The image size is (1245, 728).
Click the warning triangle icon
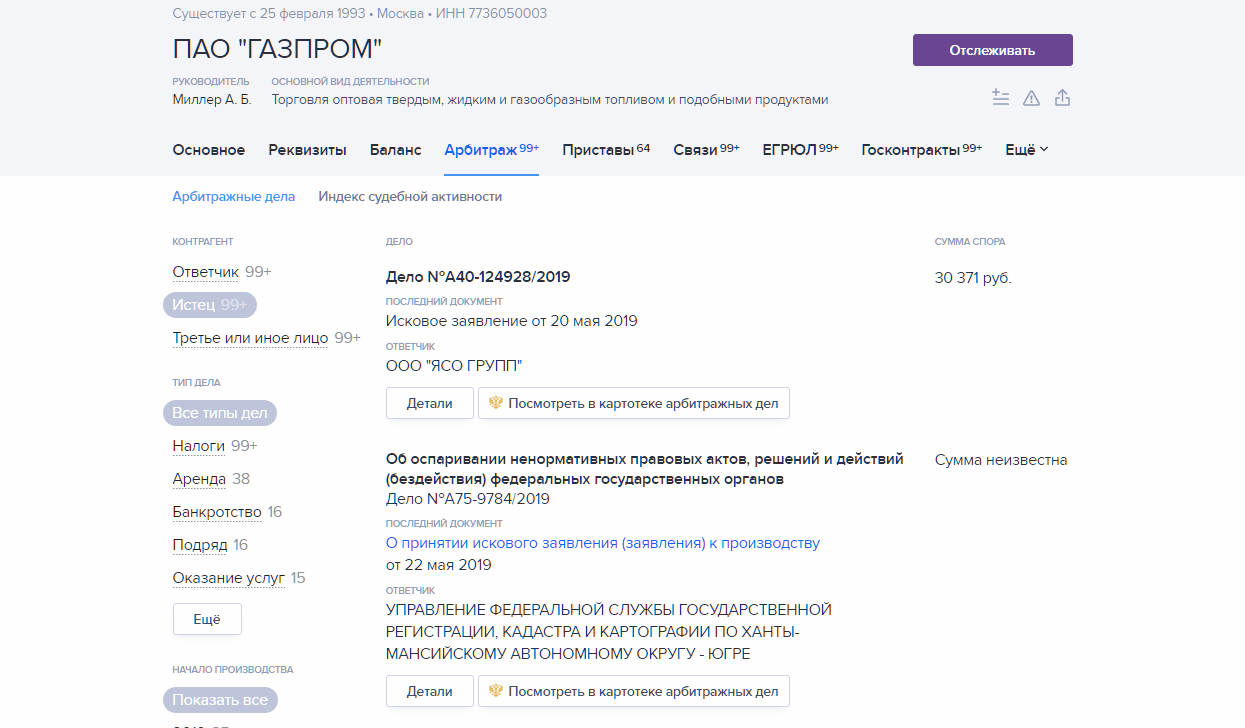click(x=1031, y=98)
